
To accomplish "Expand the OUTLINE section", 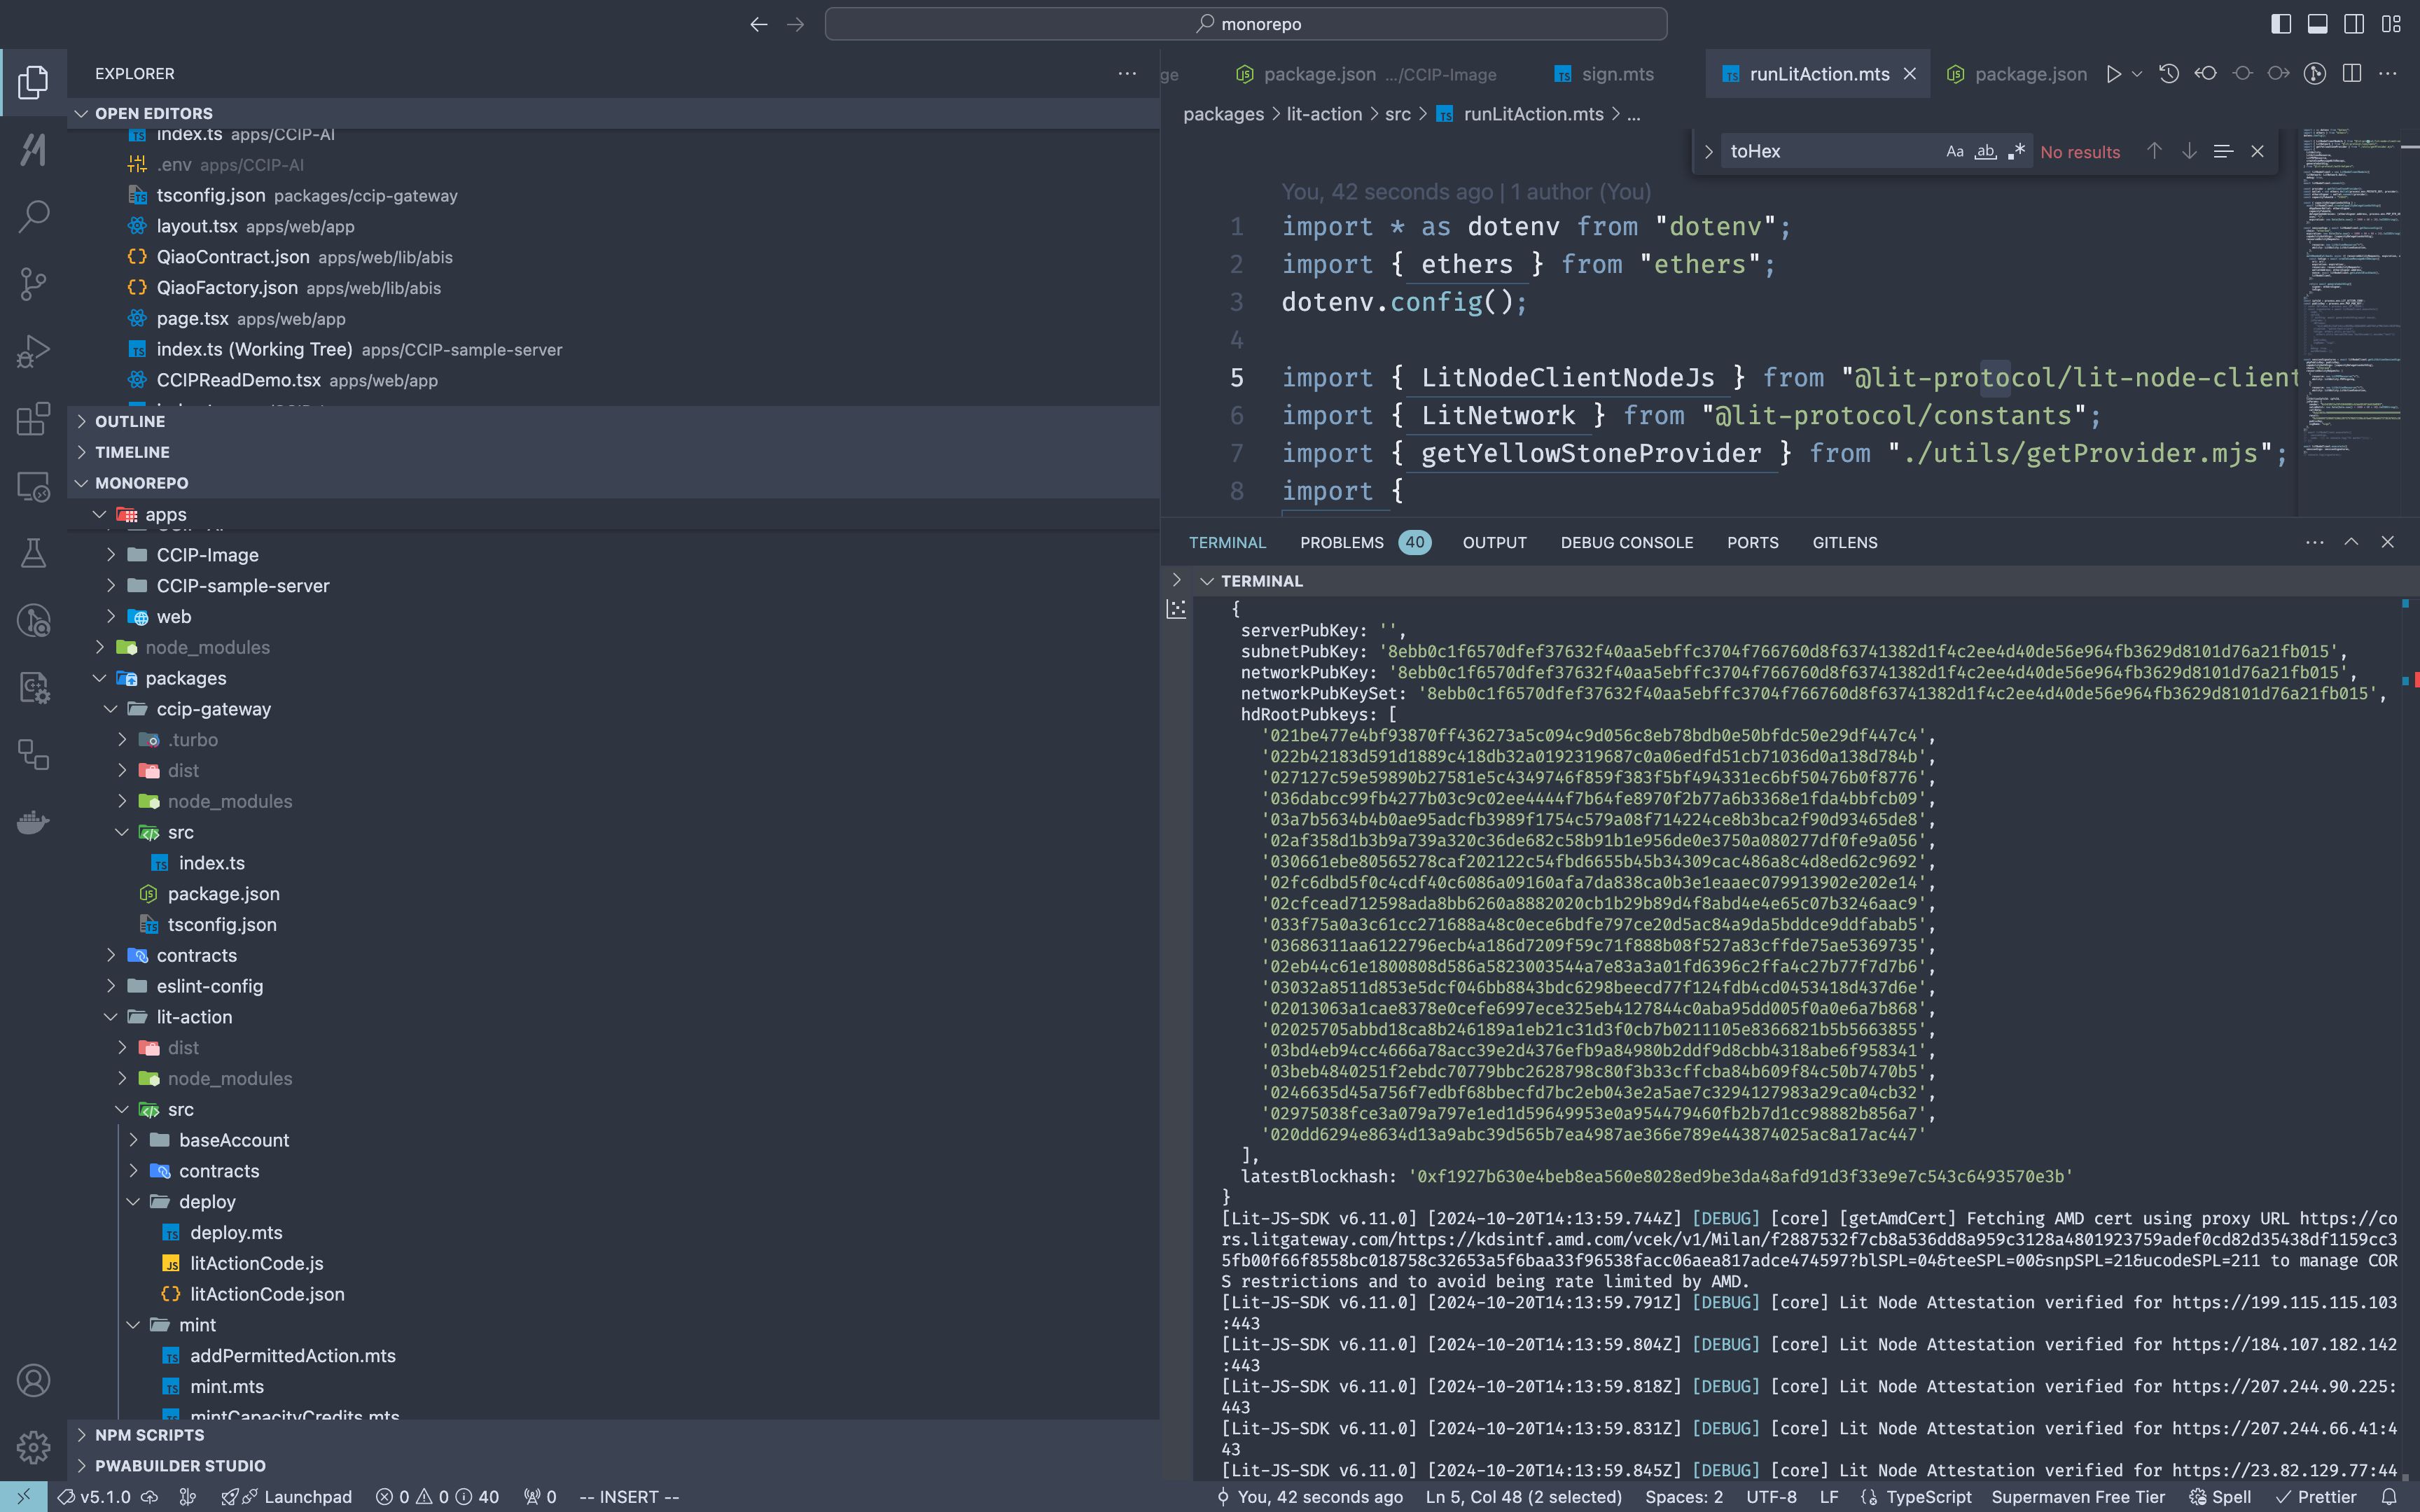I will point(613,421).
